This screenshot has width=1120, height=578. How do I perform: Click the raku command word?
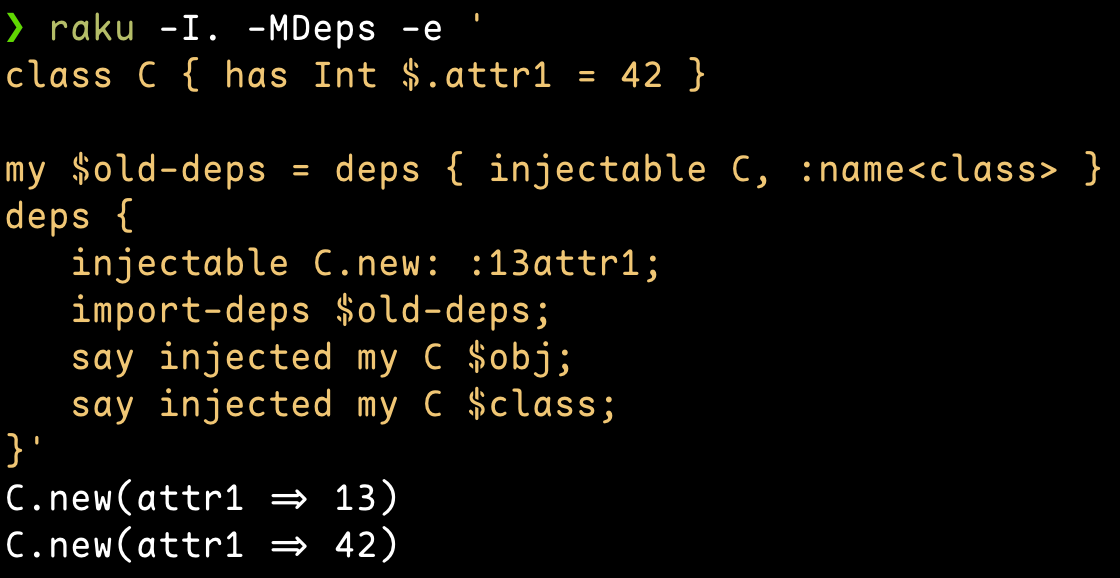click(x=92, y=31)
